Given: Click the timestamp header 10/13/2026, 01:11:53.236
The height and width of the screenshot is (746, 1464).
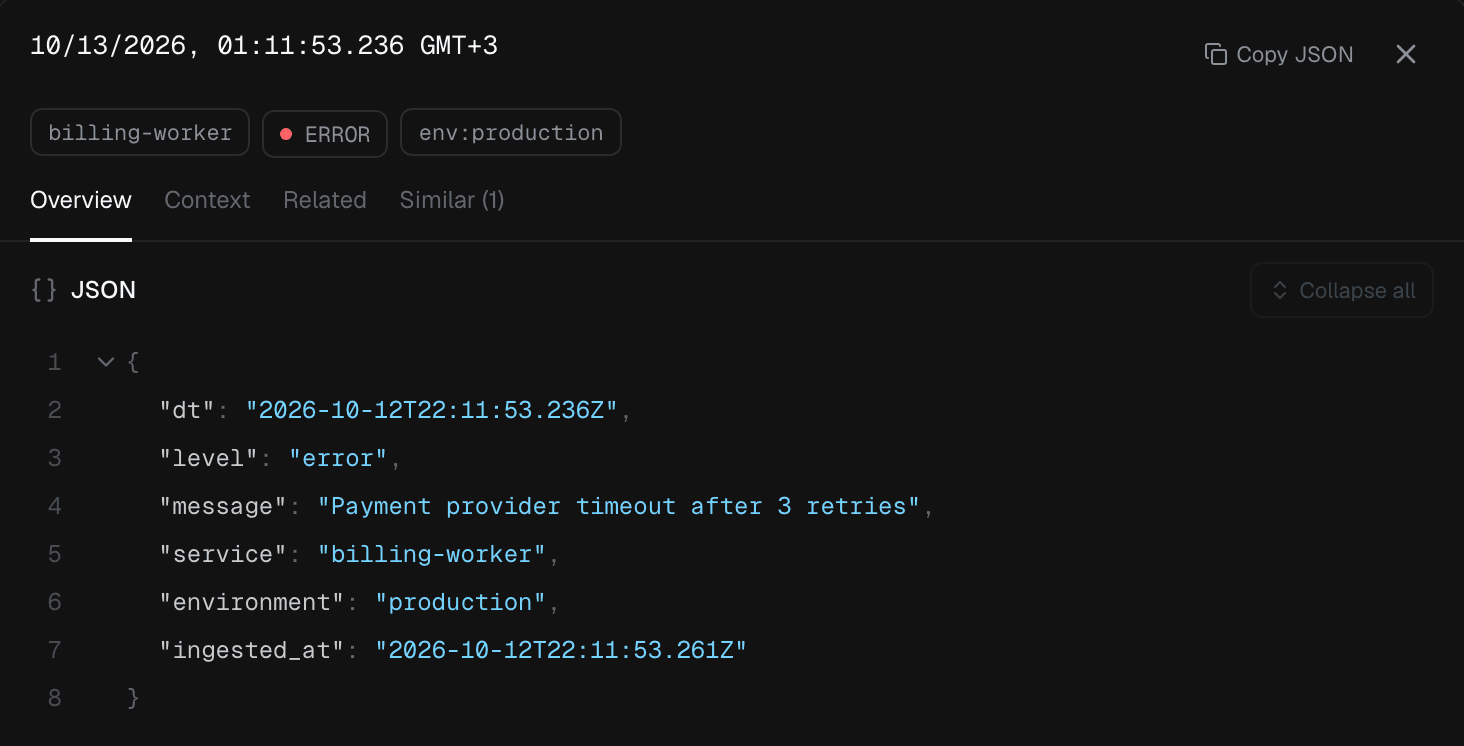Looking at the screenshot, I should coord(264,46).
